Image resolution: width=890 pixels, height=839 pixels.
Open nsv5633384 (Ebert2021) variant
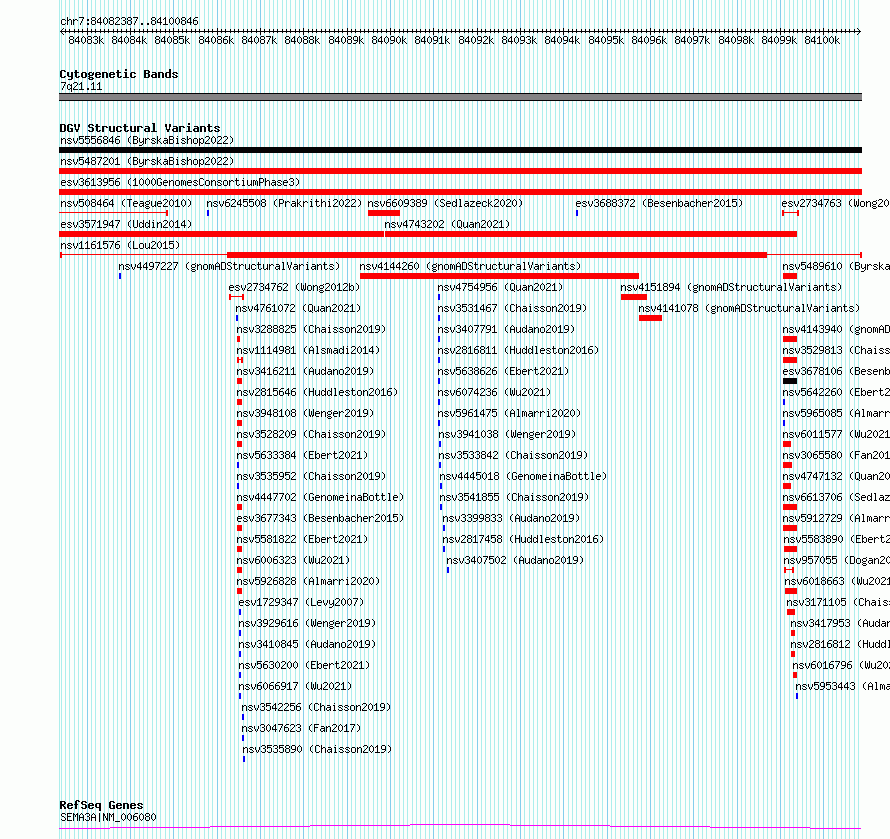coord(302,455)
